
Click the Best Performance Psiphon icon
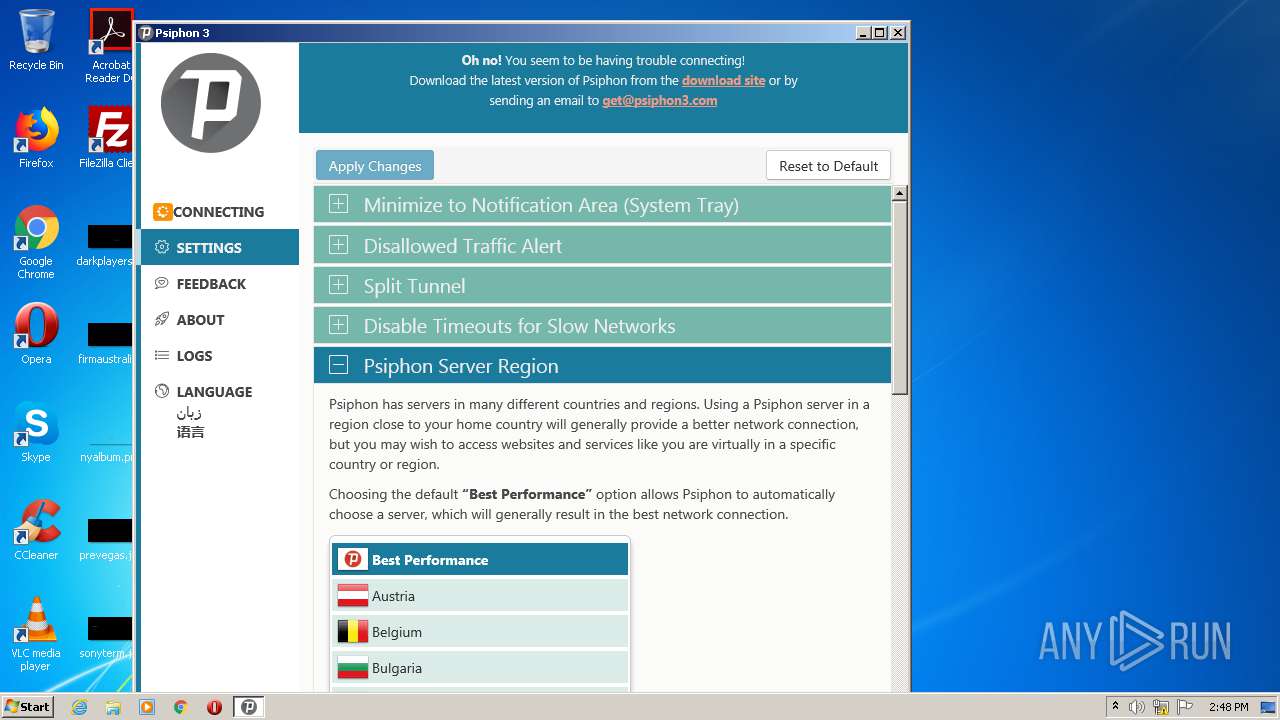(x=352, y=560)
